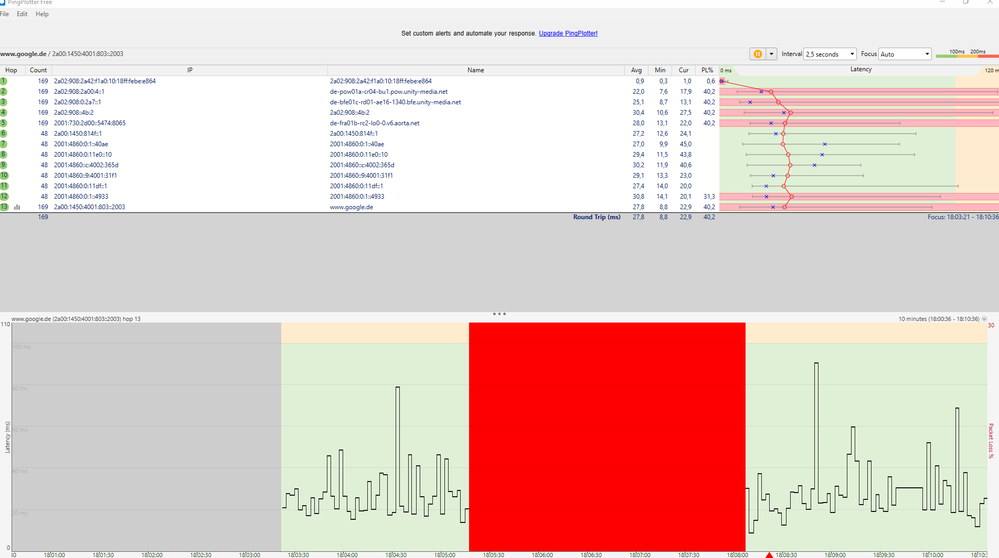Image resolution: width=999 pixels, height=558 pixels.
Task: Click the 0 ms latency scale label
Action: 726,71
